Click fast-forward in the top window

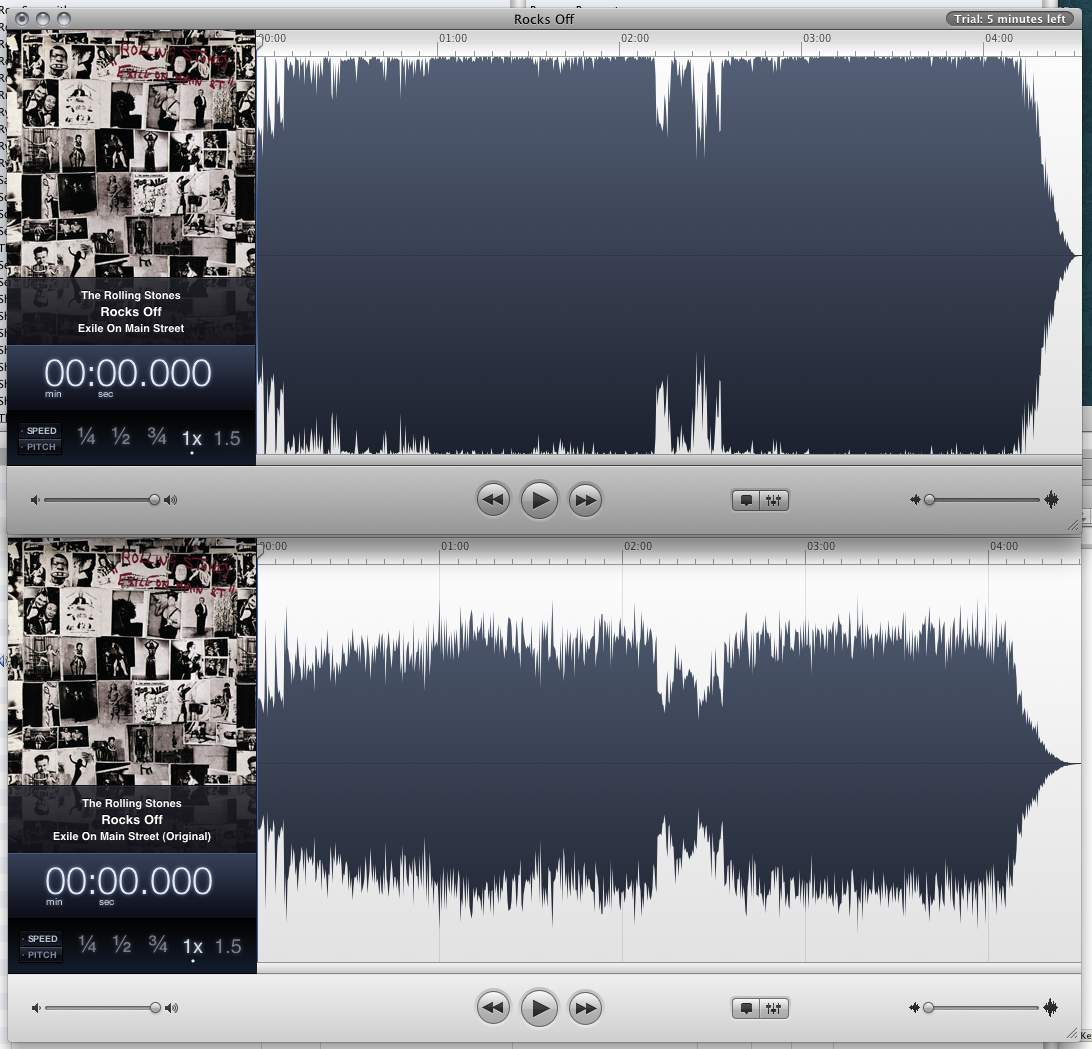[585, 499]
